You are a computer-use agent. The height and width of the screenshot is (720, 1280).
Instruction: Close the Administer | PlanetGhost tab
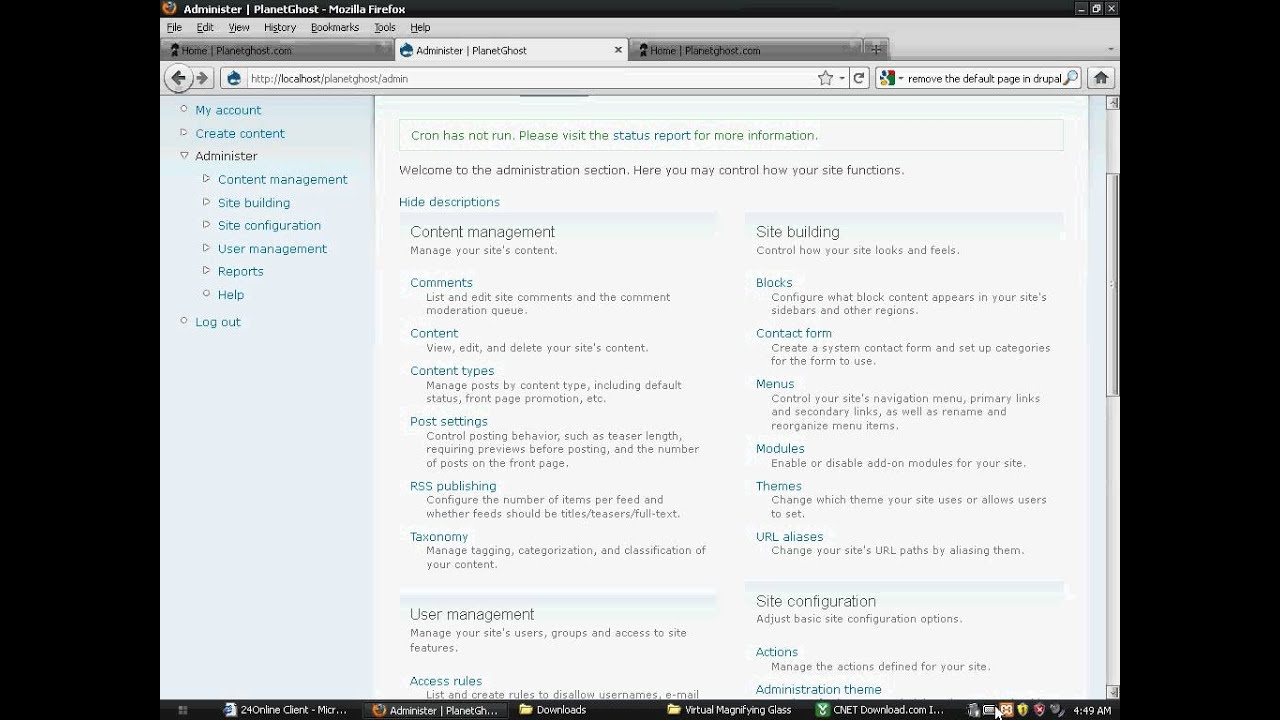coord(618,49)
